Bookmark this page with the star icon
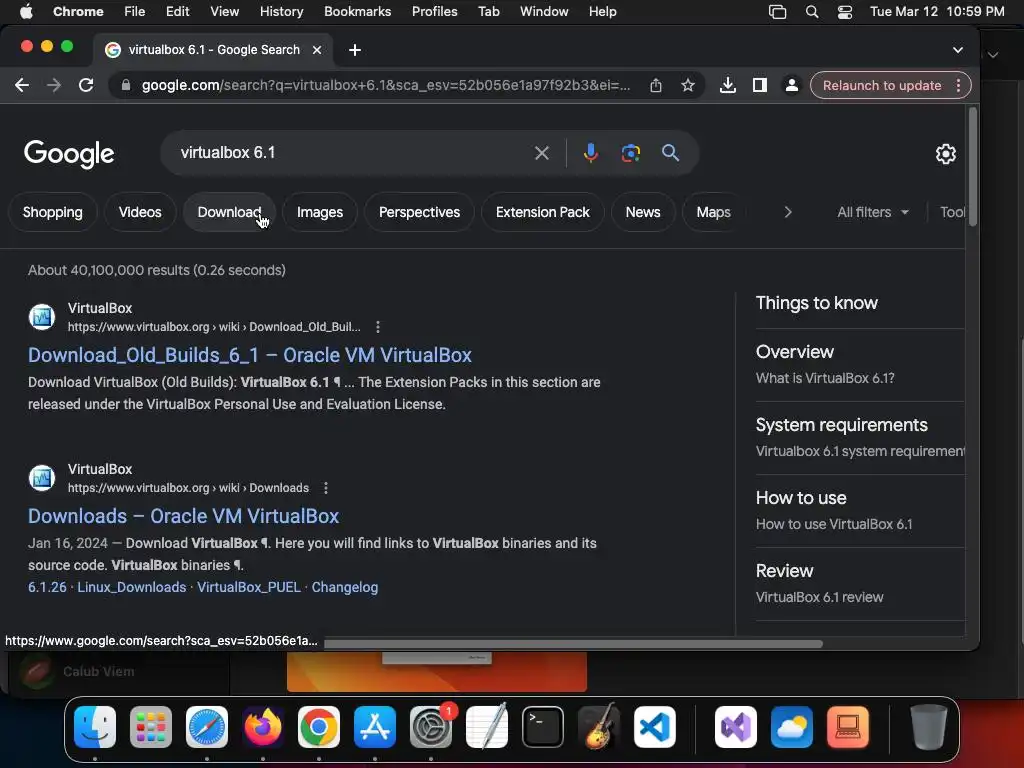The height and width of the screenshot is (768, 1024). click(688, 85)
